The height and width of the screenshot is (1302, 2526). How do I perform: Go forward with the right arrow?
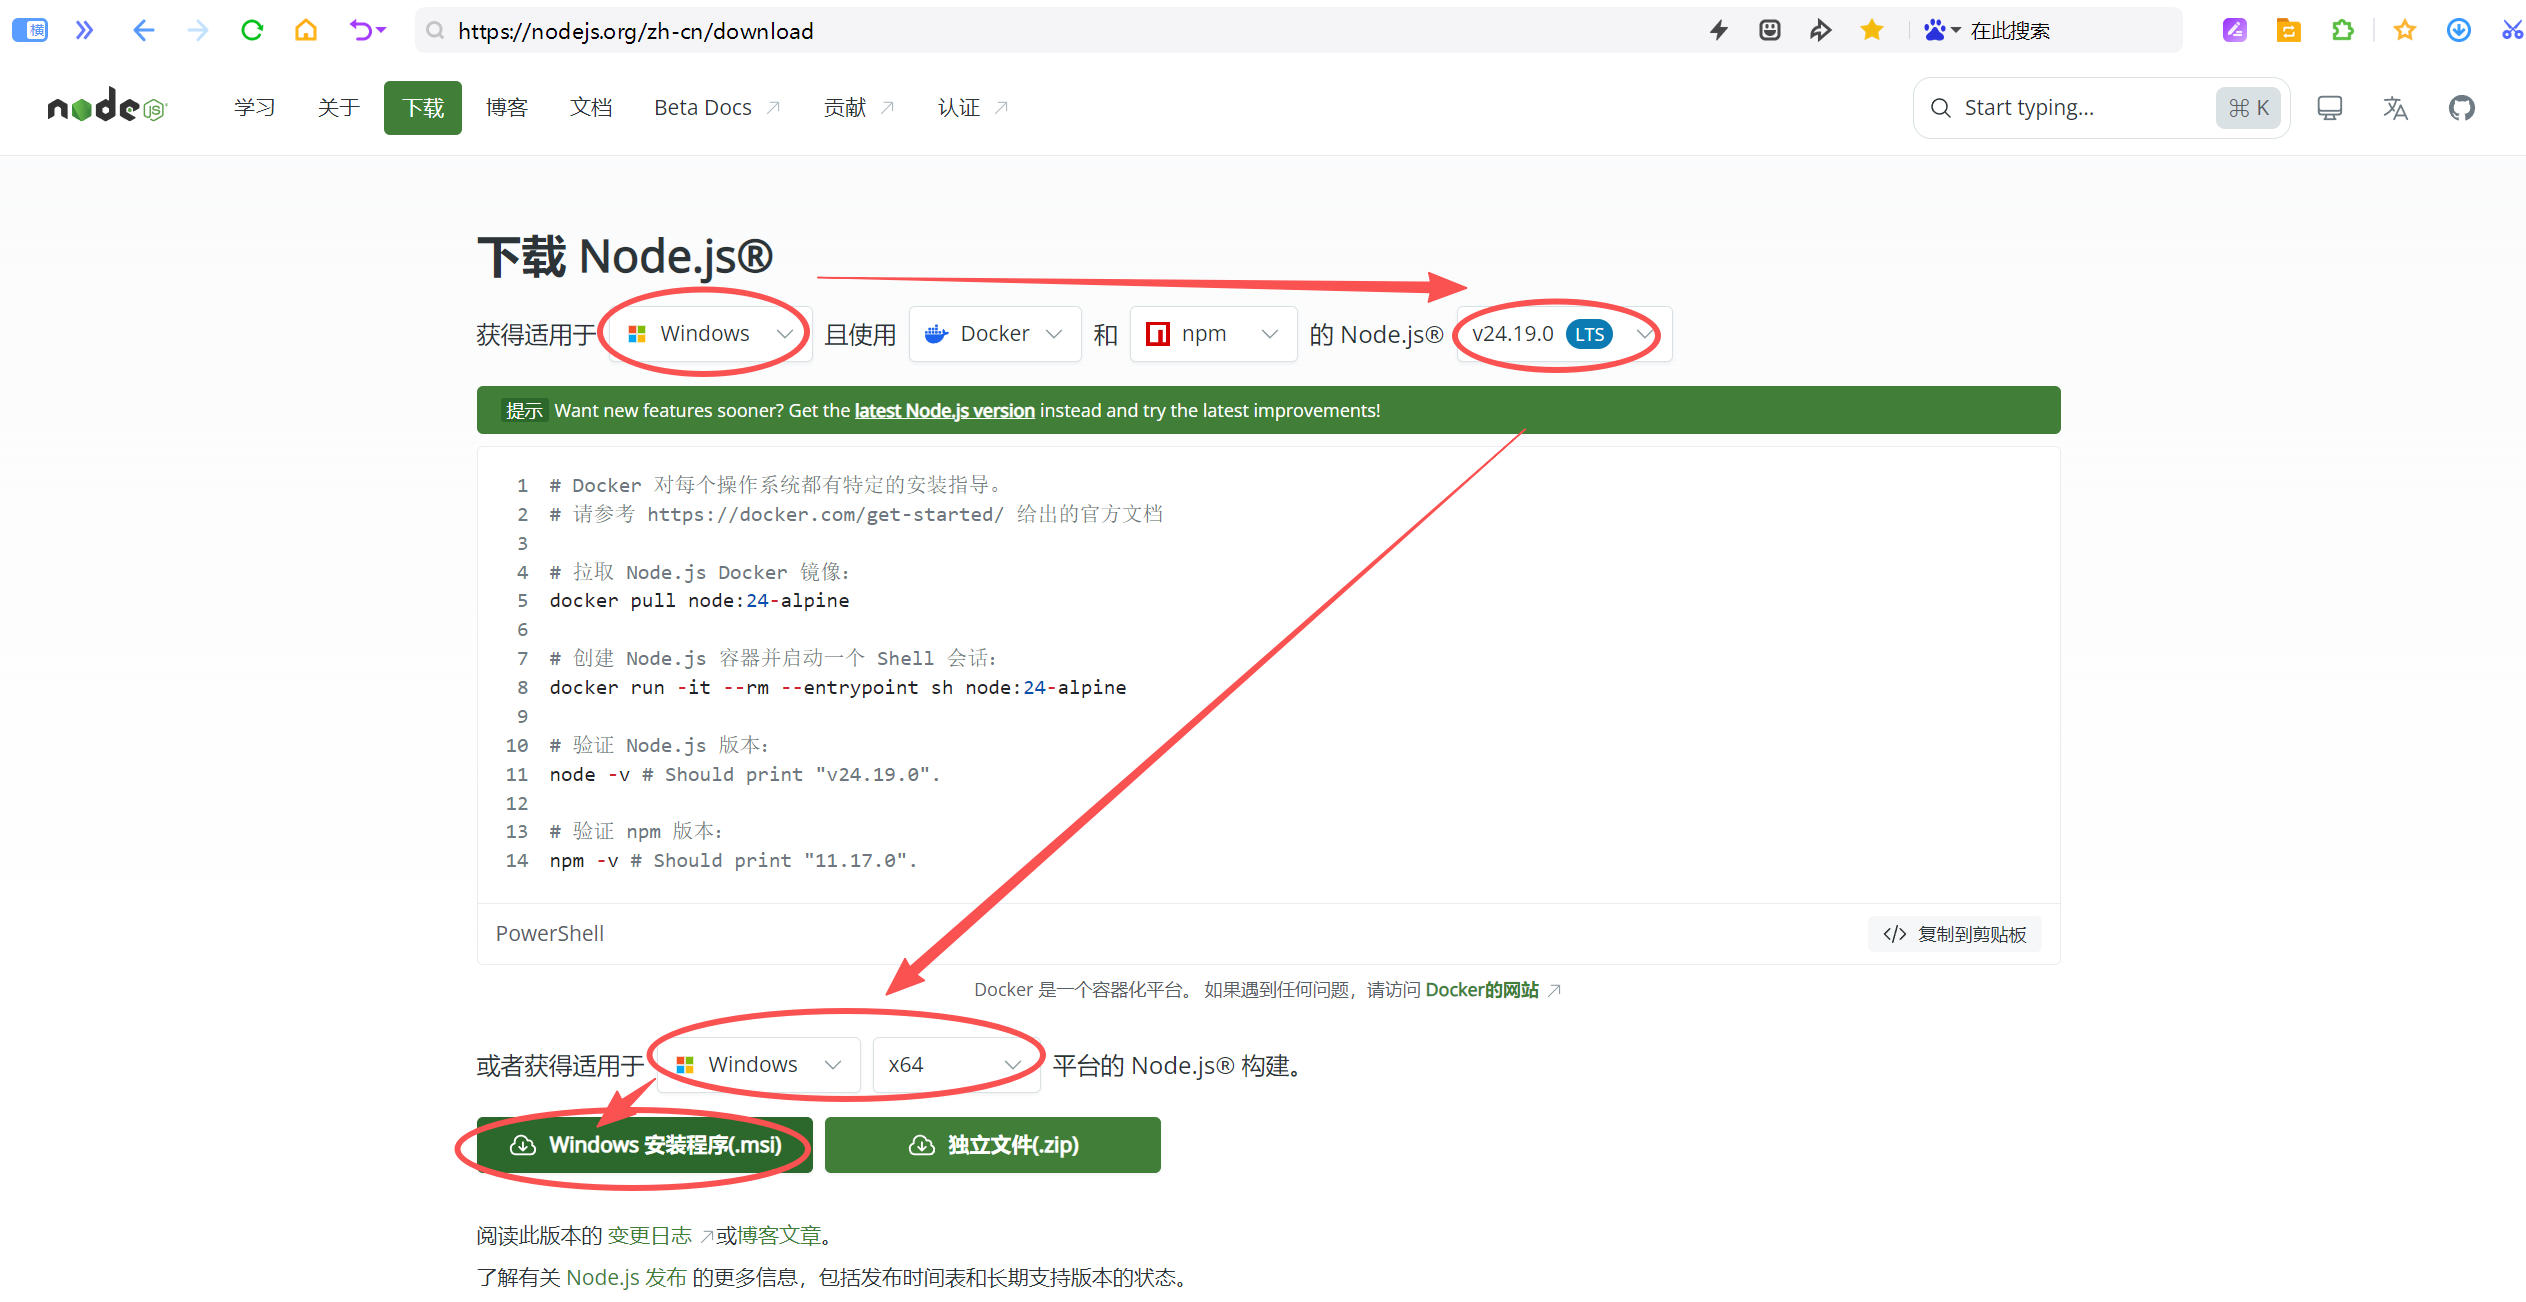(197, 30)
